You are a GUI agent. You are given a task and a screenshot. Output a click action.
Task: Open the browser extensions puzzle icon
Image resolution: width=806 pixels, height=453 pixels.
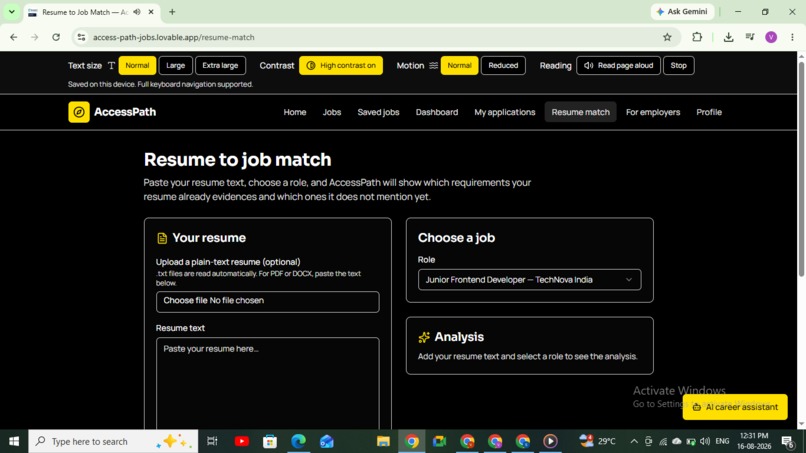[697, 37]
